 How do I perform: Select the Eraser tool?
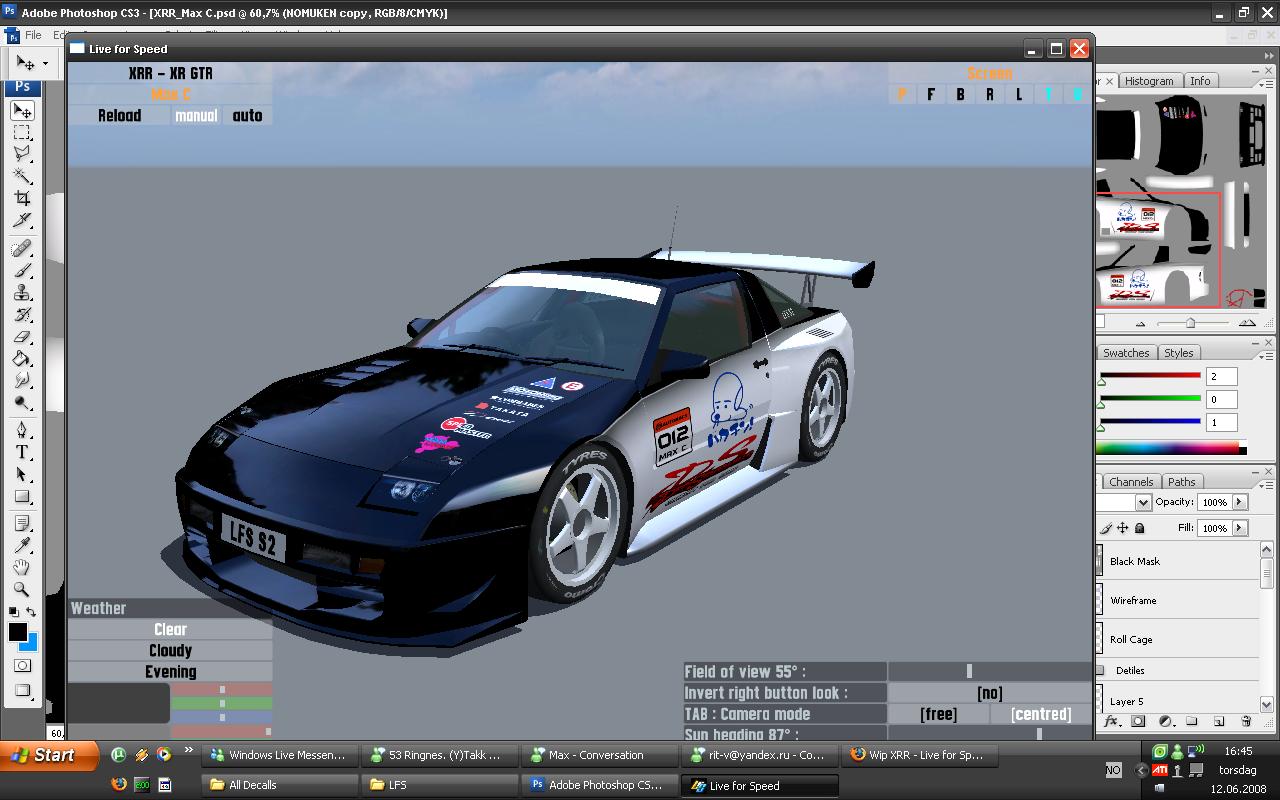[22, 337]
